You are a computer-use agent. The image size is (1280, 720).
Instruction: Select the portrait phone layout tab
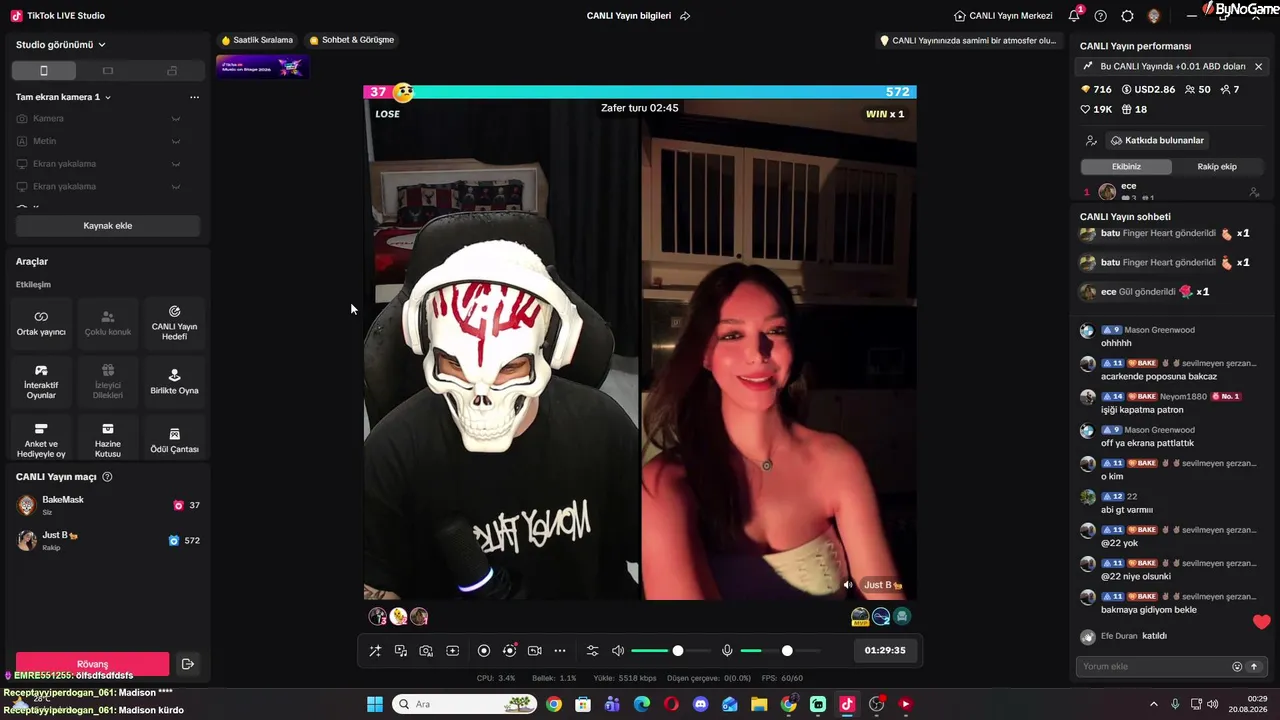[x=44, y=71]
